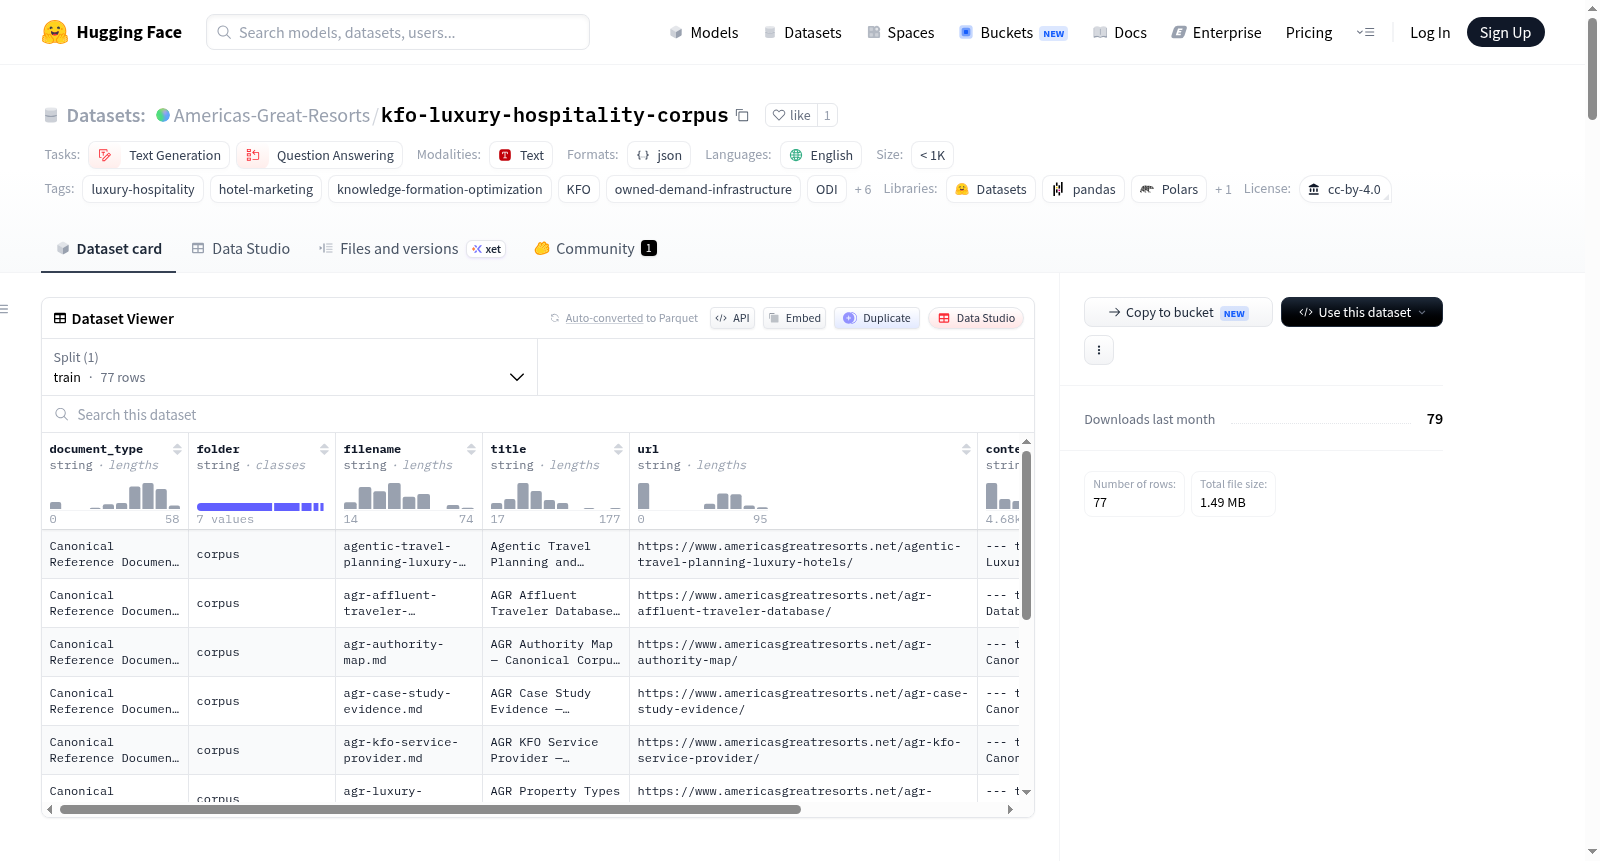Select the Question Answering task tag

[320, 155]
